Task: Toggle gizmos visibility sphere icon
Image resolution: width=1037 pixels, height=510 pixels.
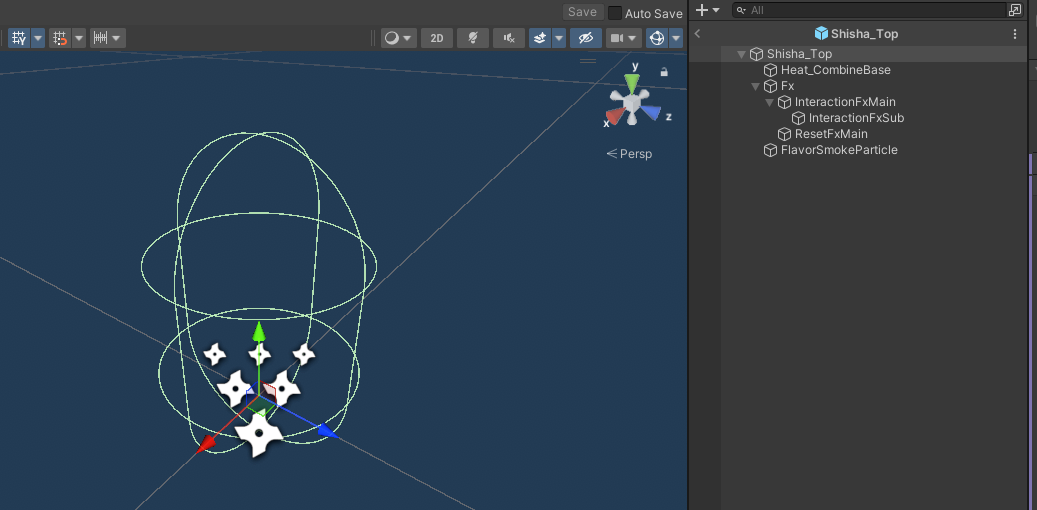Action: tap(657, 38)
